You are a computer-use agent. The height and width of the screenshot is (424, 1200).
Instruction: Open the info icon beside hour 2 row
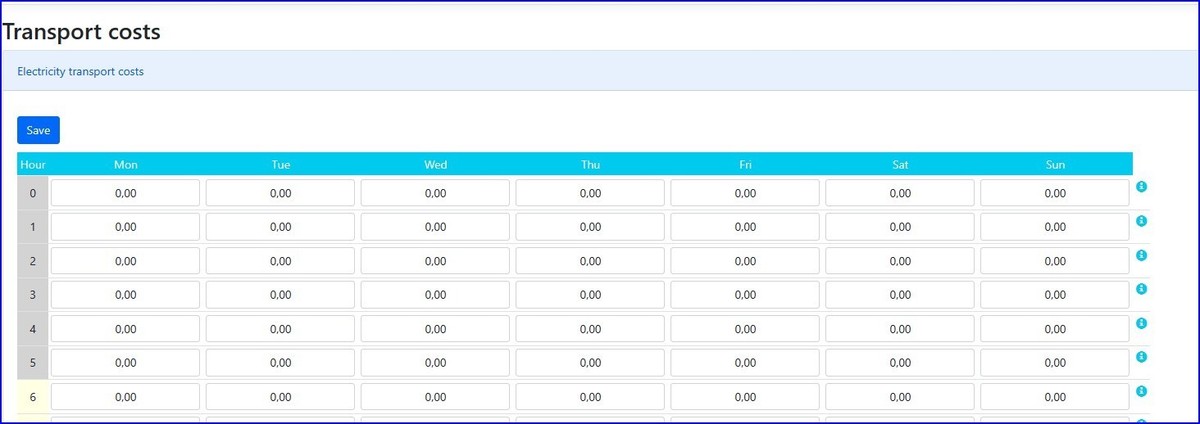[x=1141, y=255]
